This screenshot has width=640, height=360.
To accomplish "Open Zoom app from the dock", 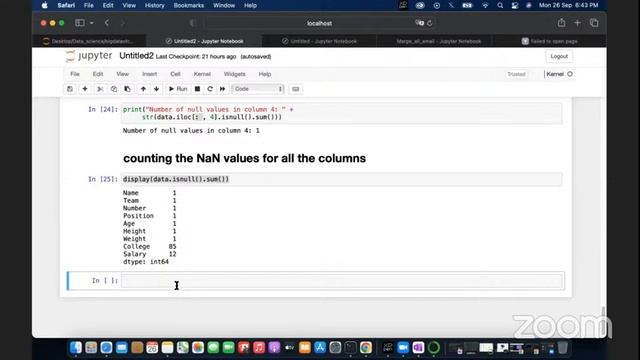I will [x=403, y=347].
